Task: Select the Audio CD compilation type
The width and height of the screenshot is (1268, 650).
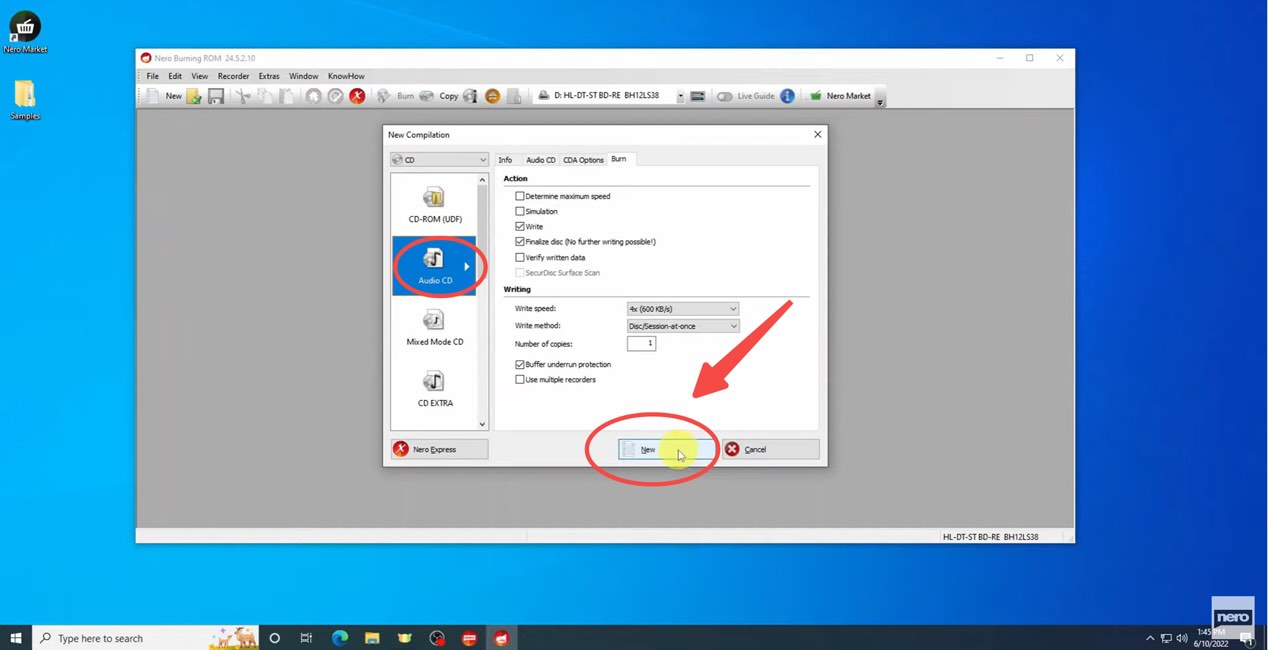Action: pos(435,266)
